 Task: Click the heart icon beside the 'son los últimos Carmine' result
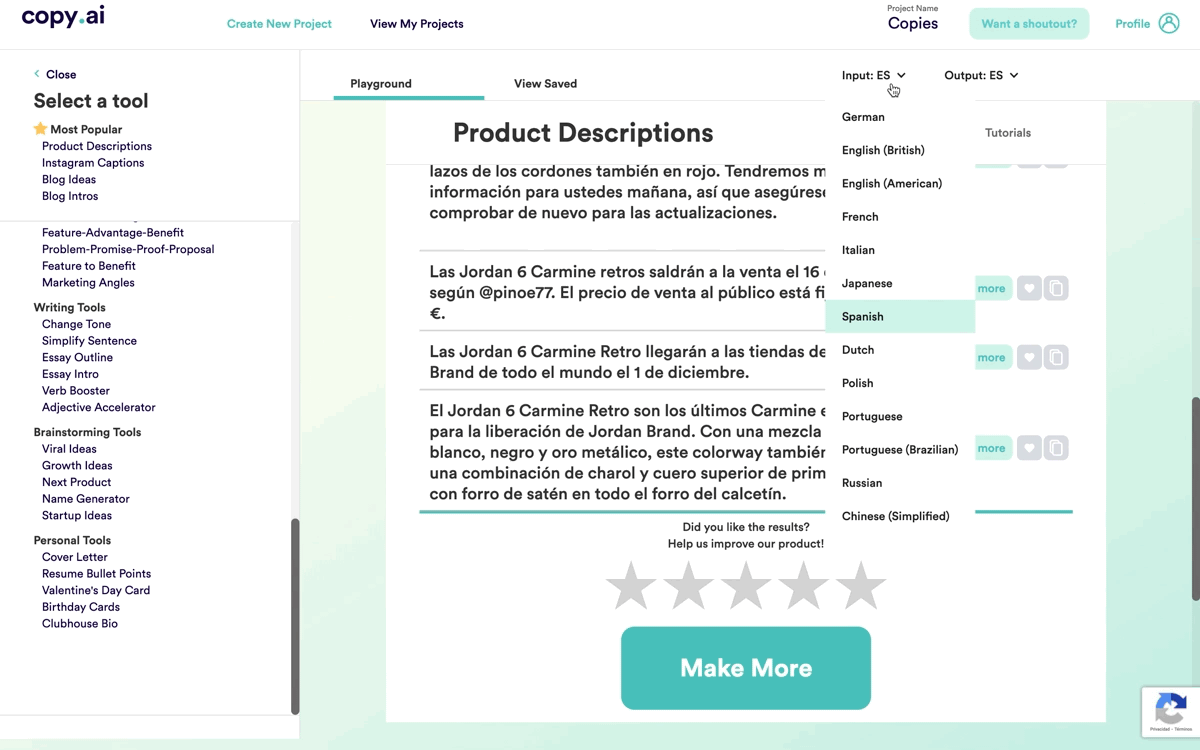tap(1029, 448)
